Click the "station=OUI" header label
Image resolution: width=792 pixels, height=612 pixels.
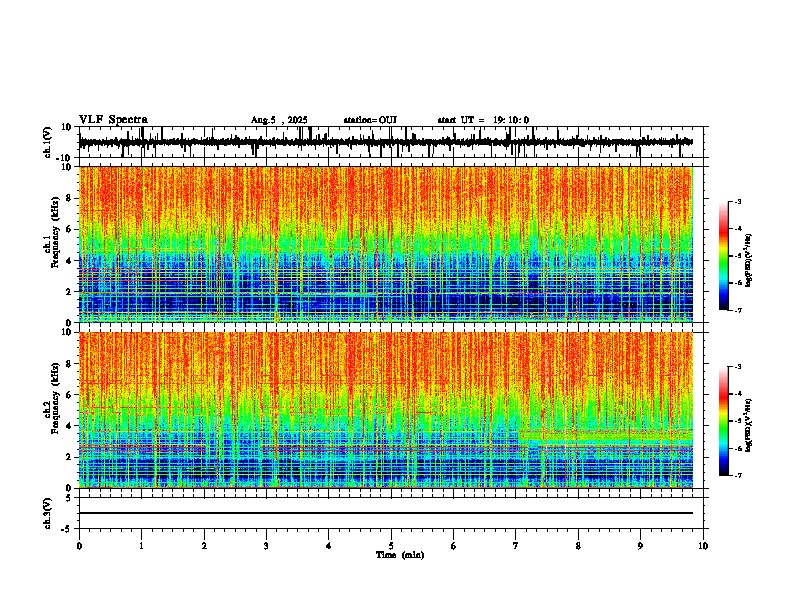point(370,120)
